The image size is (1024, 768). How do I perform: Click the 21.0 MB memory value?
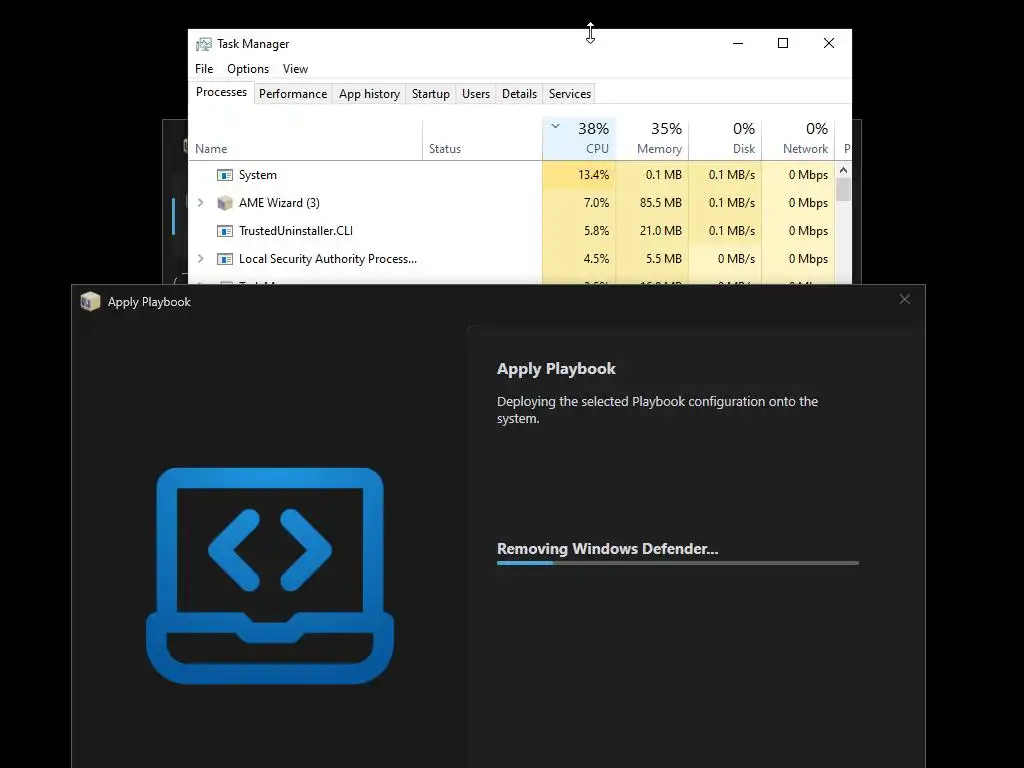[660, 231]
